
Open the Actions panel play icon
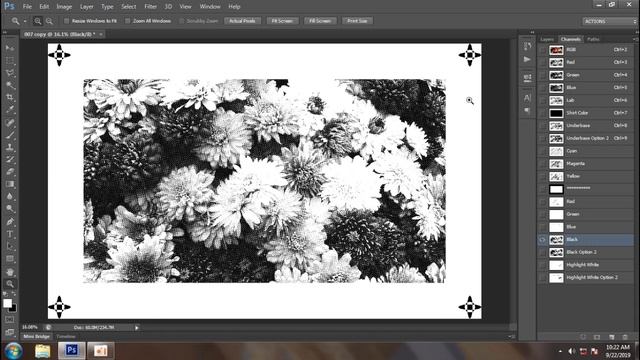(527, 60)
